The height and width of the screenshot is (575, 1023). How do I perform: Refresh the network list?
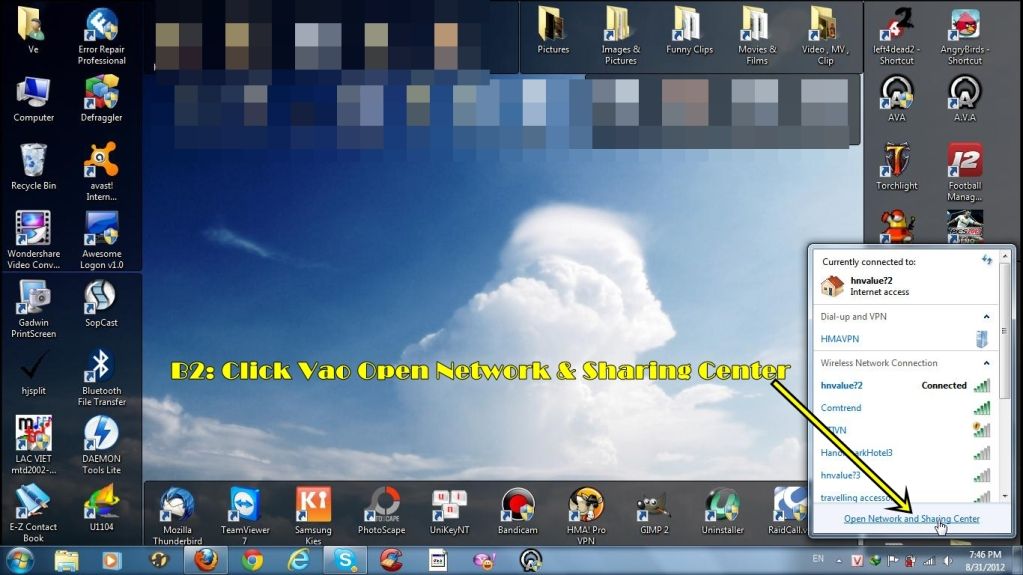(987, 260)
